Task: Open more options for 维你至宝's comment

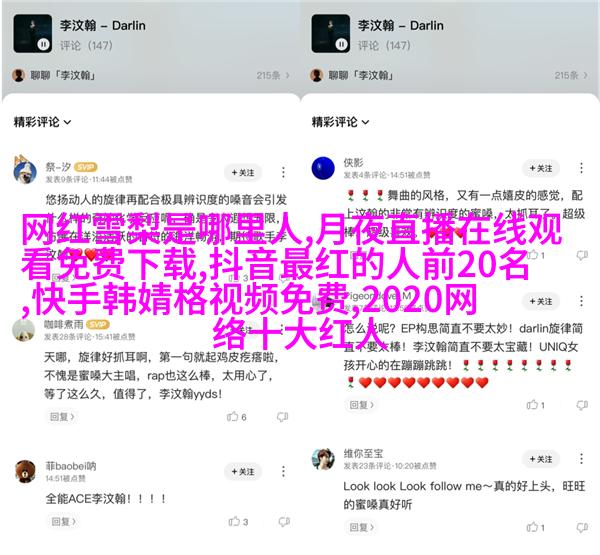Action: coord(581,459)
